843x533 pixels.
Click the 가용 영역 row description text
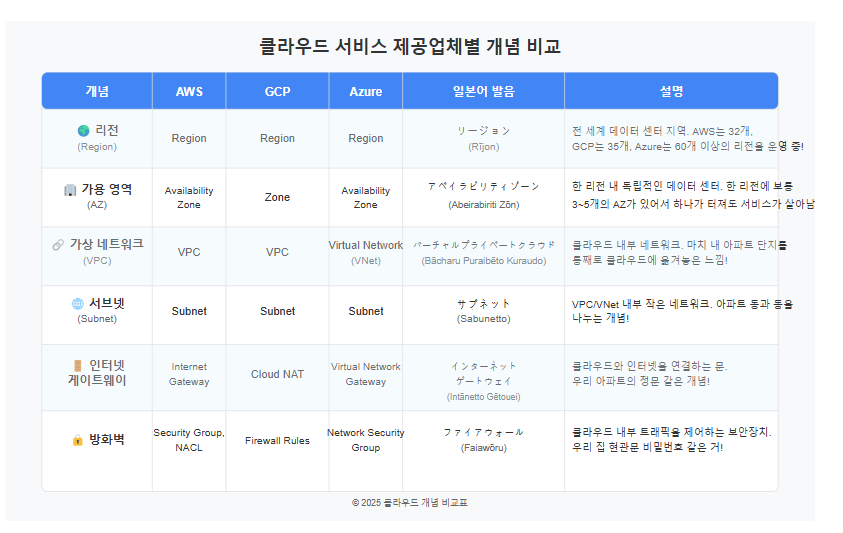(693, 195)
